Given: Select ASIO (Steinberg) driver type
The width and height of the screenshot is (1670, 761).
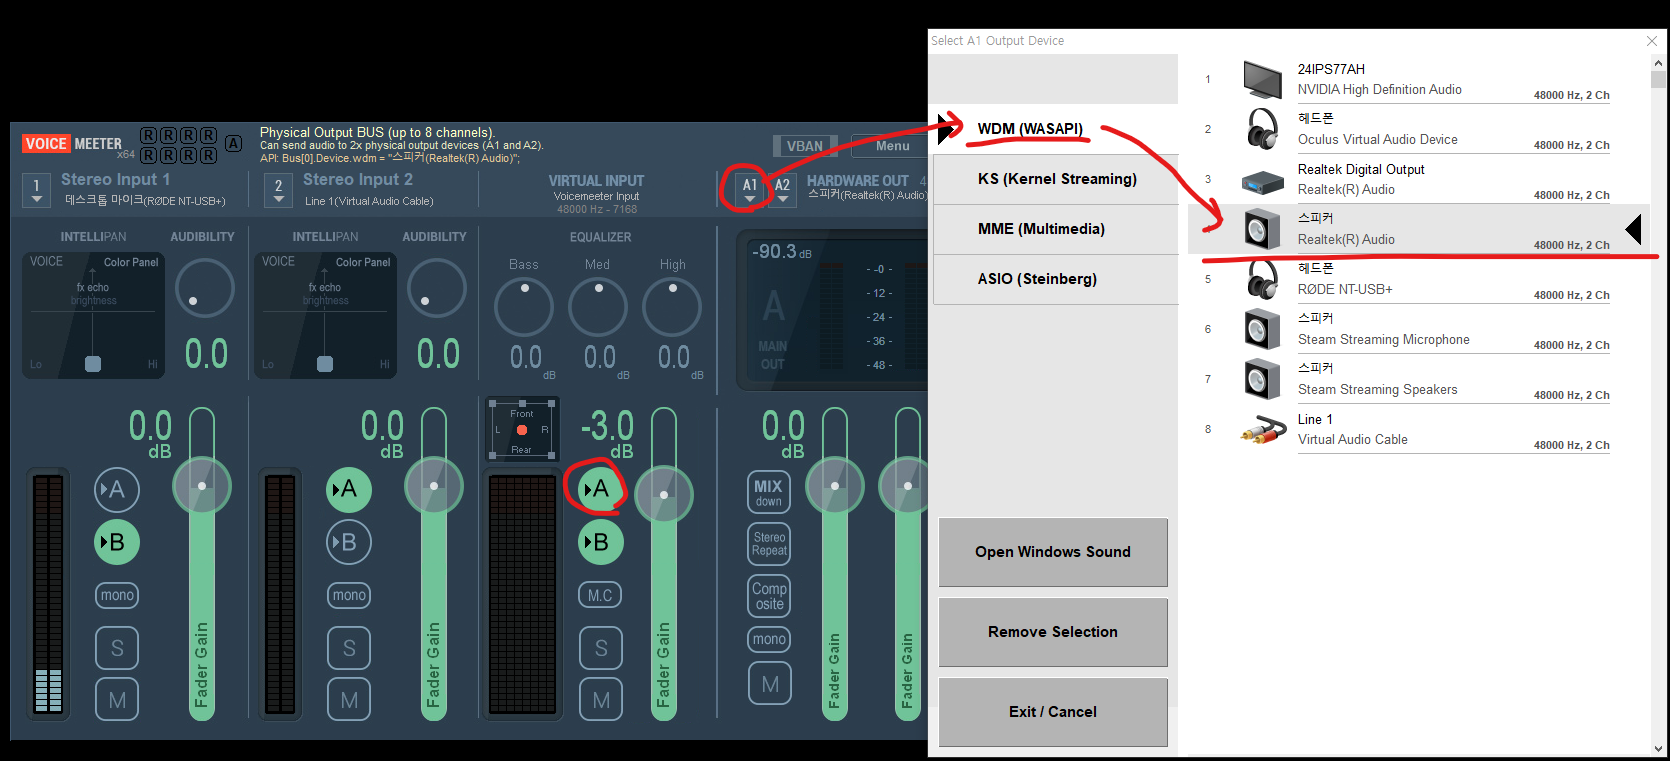Looking at the screenshot, I should pyautogui.click(x=1055, y=279).
